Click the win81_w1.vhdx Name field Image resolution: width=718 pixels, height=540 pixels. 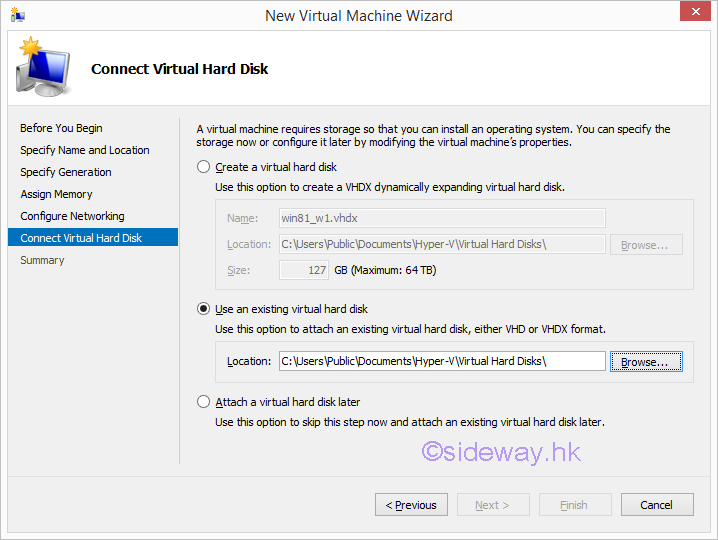click(x=441, y=218)
